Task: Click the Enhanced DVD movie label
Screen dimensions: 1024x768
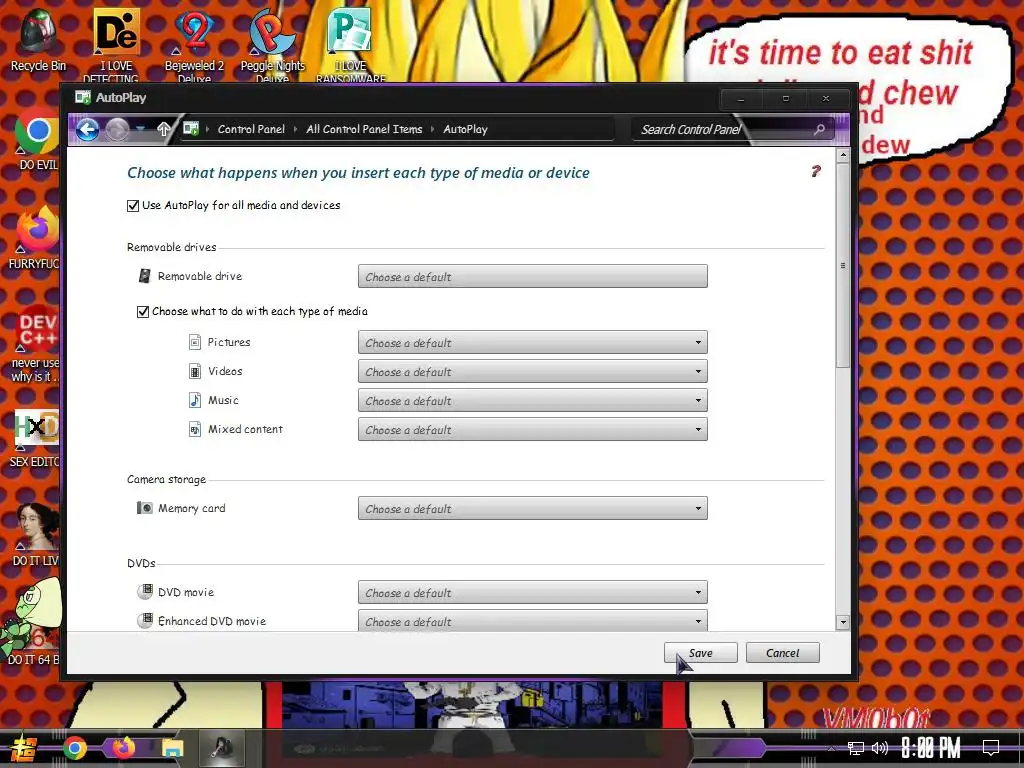Action: tap(212, 621)
